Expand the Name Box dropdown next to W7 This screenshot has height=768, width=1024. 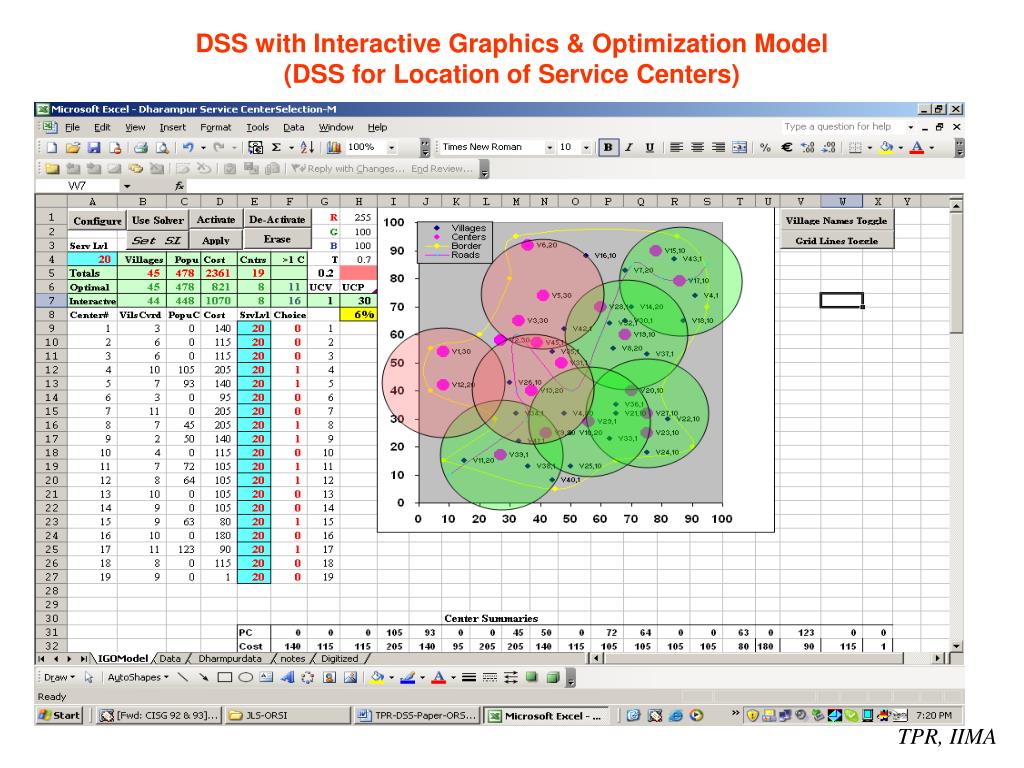[127, 186]
